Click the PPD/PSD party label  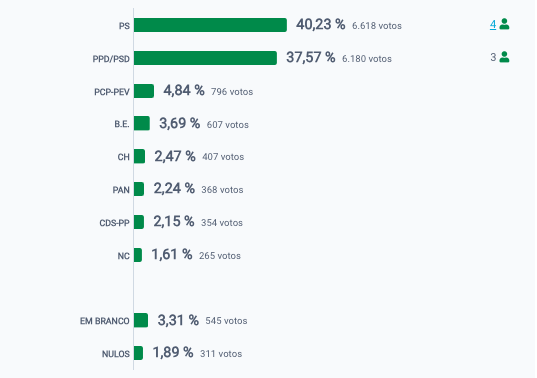[111, 59]
